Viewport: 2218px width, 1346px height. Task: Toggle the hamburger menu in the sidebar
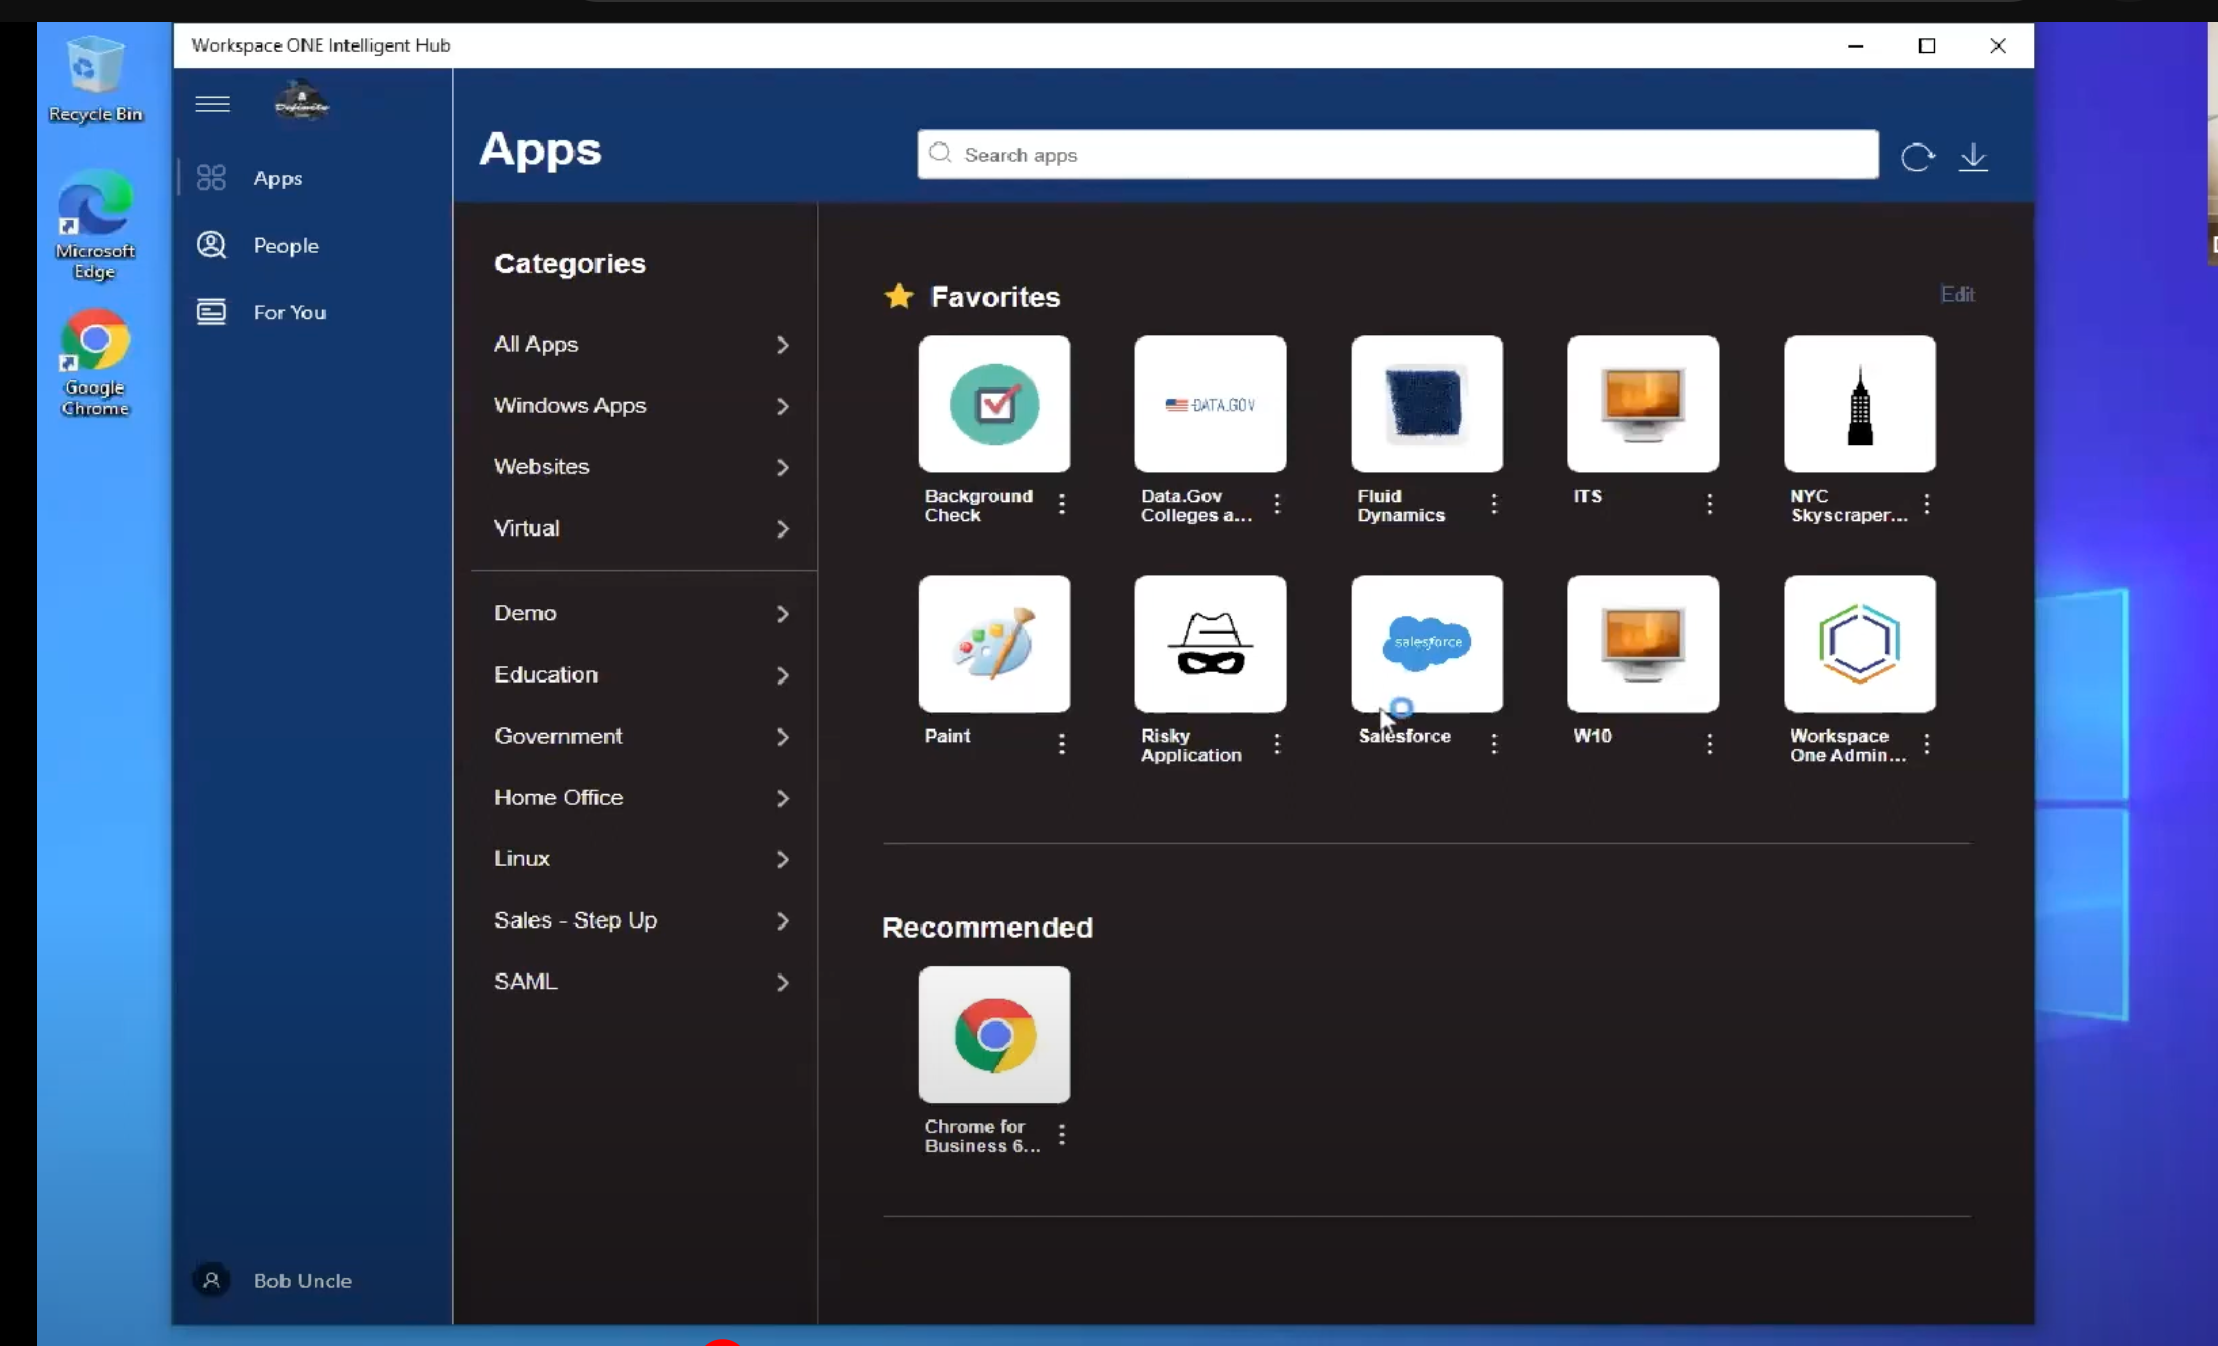[212, 104]
